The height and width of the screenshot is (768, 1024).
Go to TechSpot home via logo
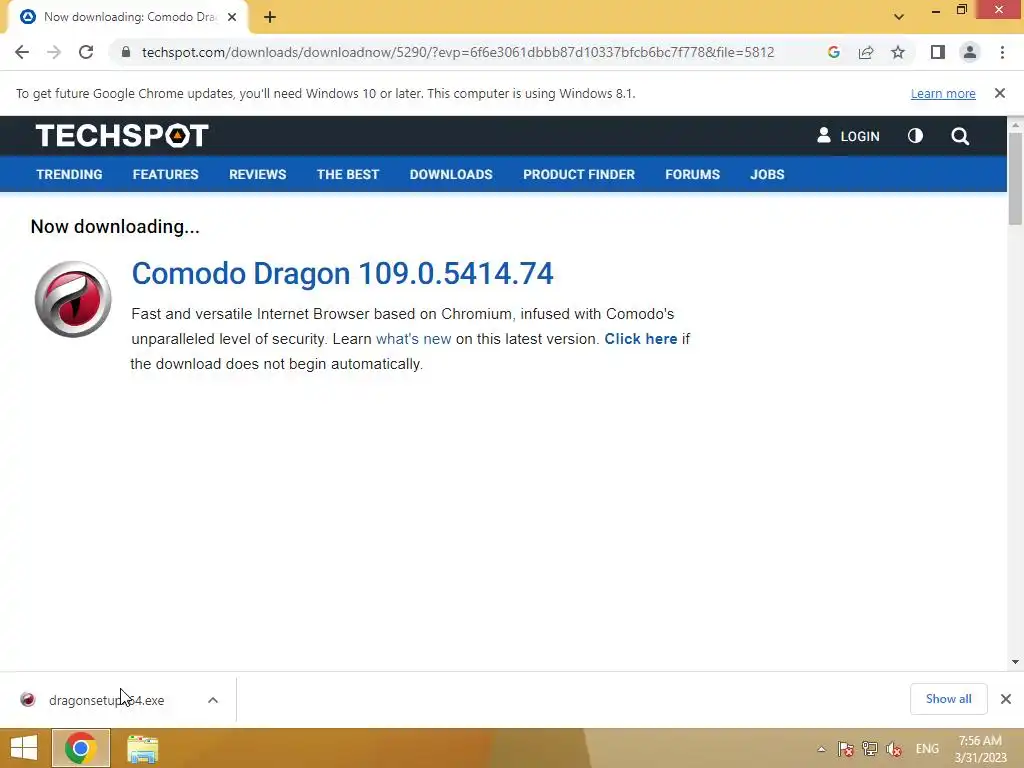coord(122,136)
